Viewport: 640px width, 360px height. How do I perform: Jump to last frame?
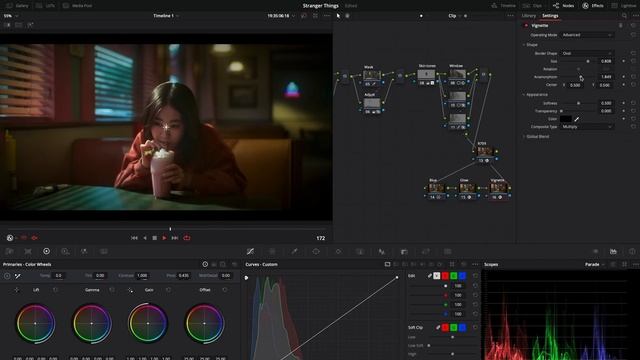pos(175,238)
